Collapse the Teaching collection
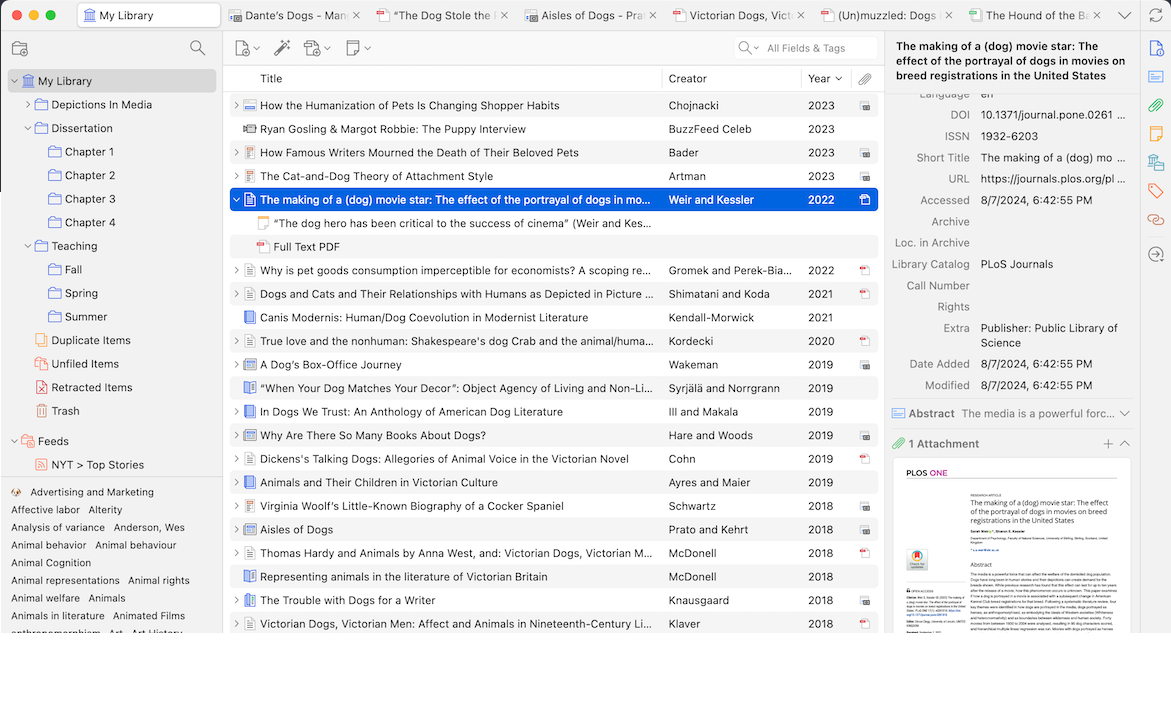Screen dimensions: 1171x706 [x=28, y=246]
